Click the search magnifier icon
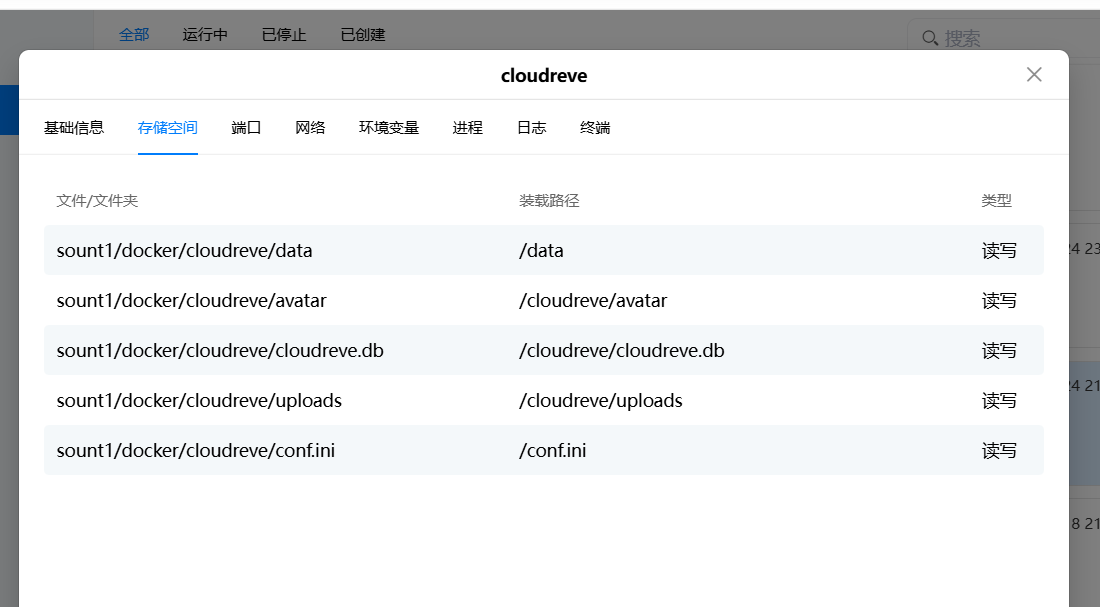Image resolution: width=1100 pixels, height=607 pixels. pos(929,38)
